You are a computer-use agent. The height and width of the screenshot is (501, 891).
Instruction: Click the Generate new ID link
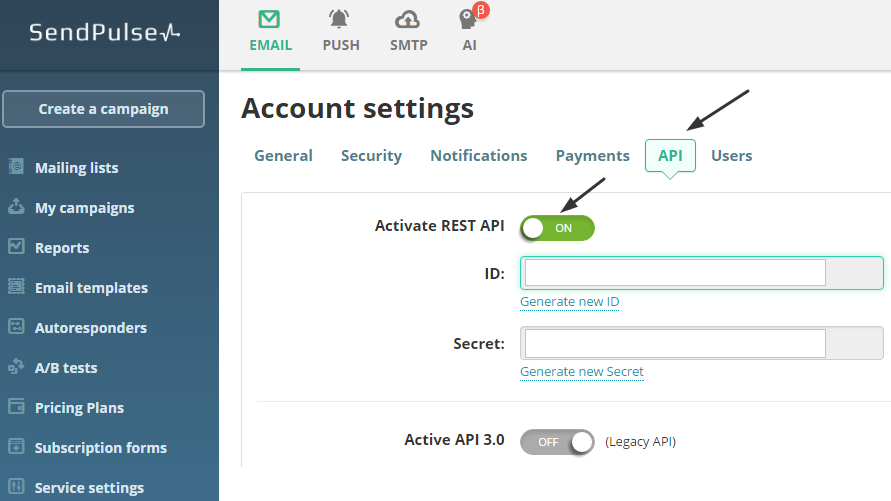coord(569,302)
